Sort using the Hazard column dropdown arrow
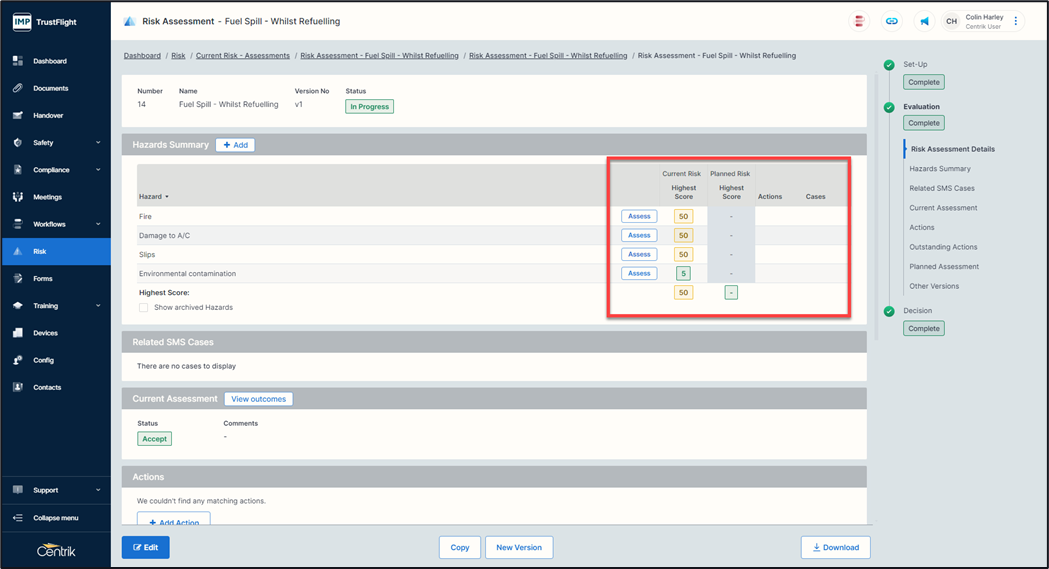The height and width of the screenshot is (569, 1049). coord(167,197)
